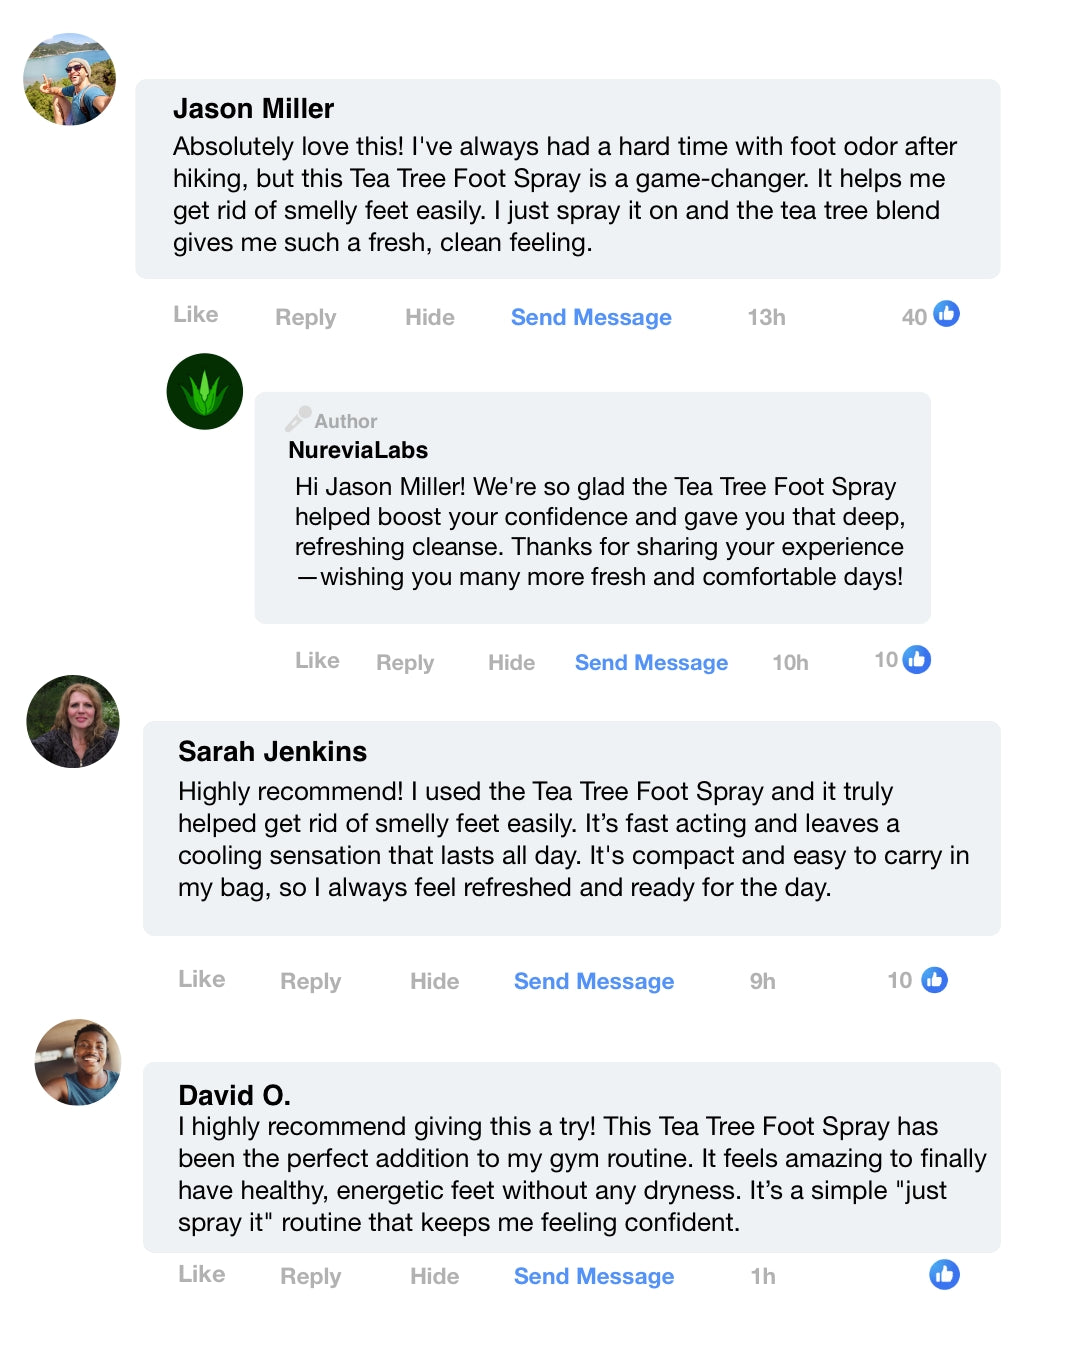The height and width of the screenshot is (1350, 1080).
Task: Reply to David O.'s comment
Action: click(311, 1277)
